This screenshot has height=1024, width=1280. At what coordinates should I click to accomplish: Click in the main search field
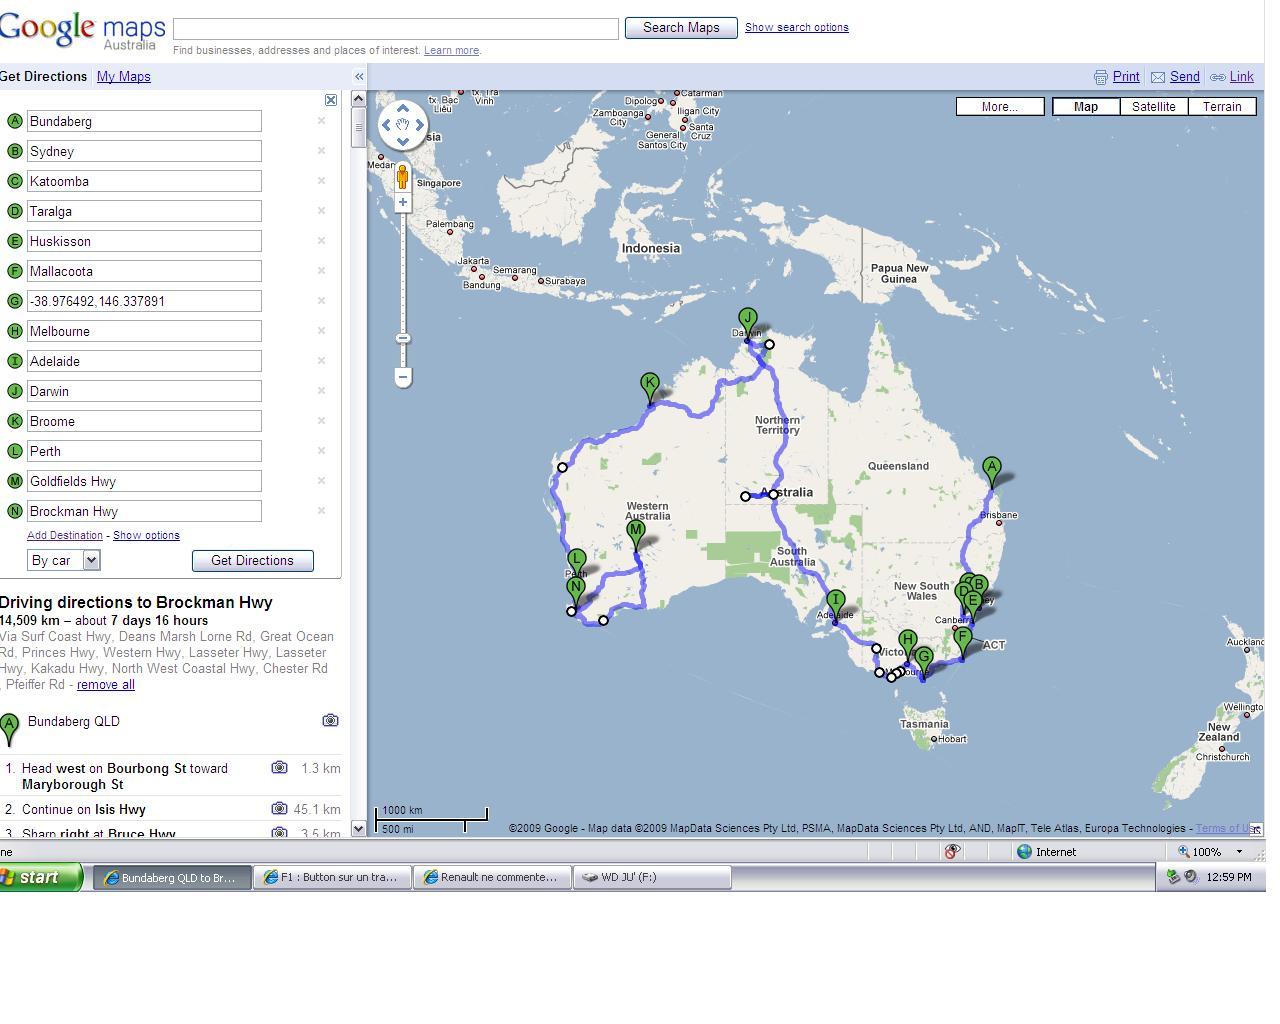tap(396, 28)
